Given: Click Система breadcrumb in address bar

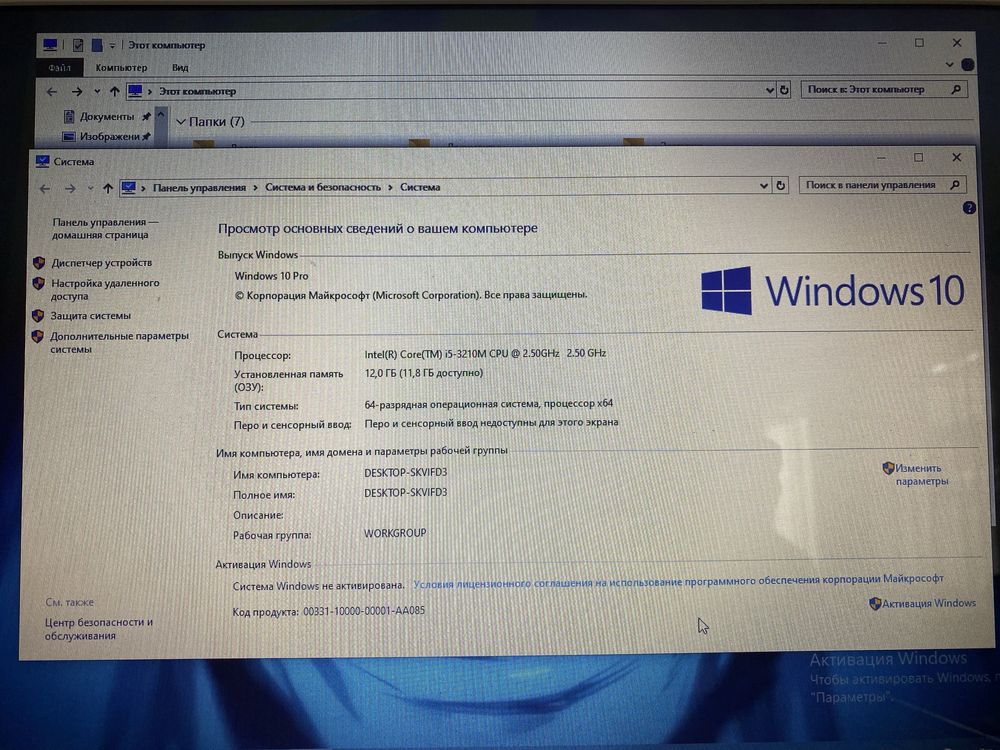Looking at the screenshot, I should click(x=420, y=187).
